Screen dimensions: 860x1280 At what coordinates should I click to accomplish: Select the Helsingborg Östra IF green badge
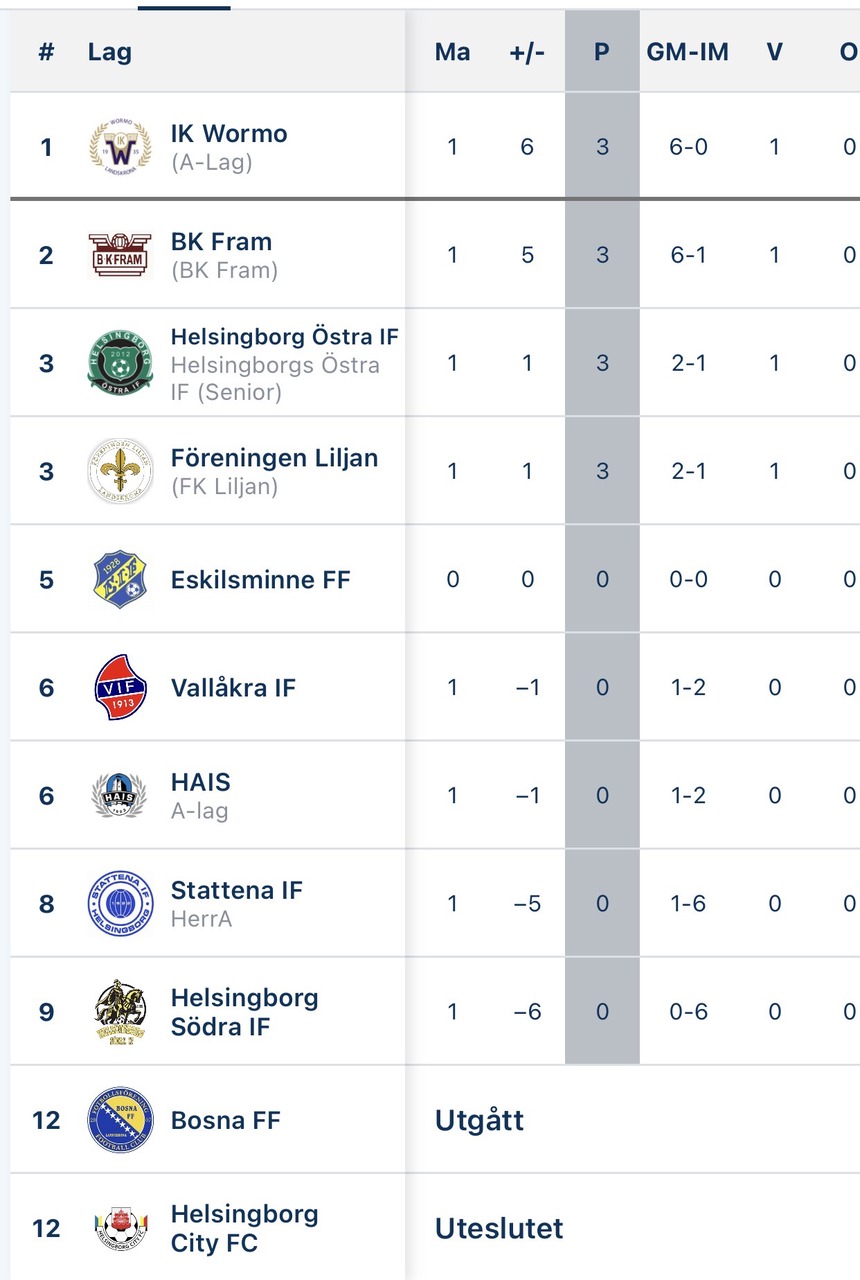point(120,363)
